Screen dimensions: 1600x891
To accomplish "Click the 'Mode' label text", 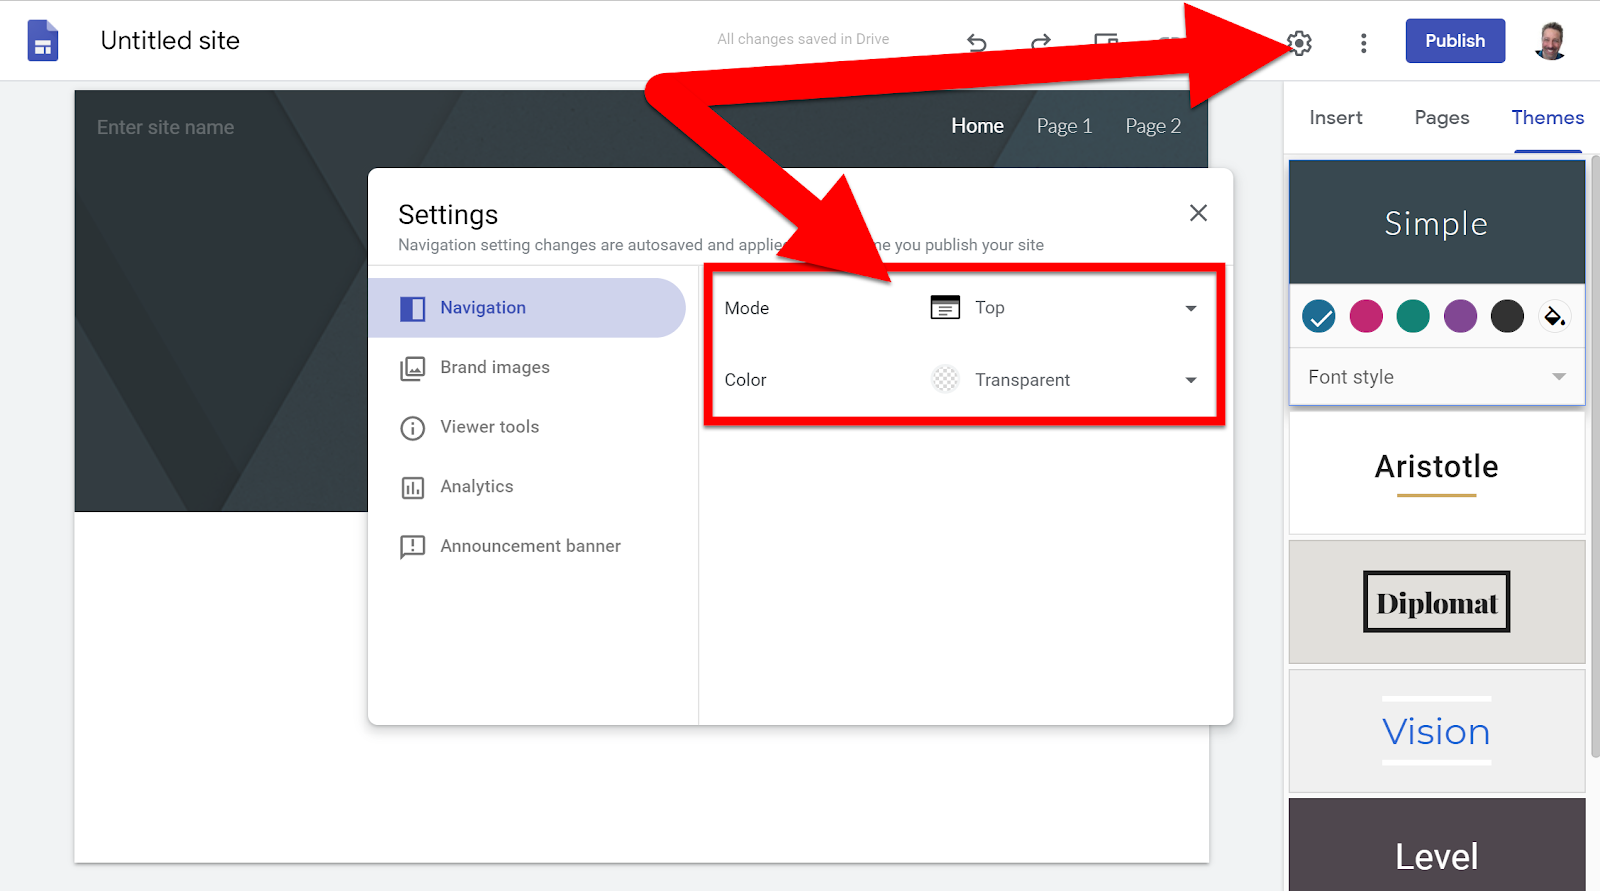I will point(747,308).
